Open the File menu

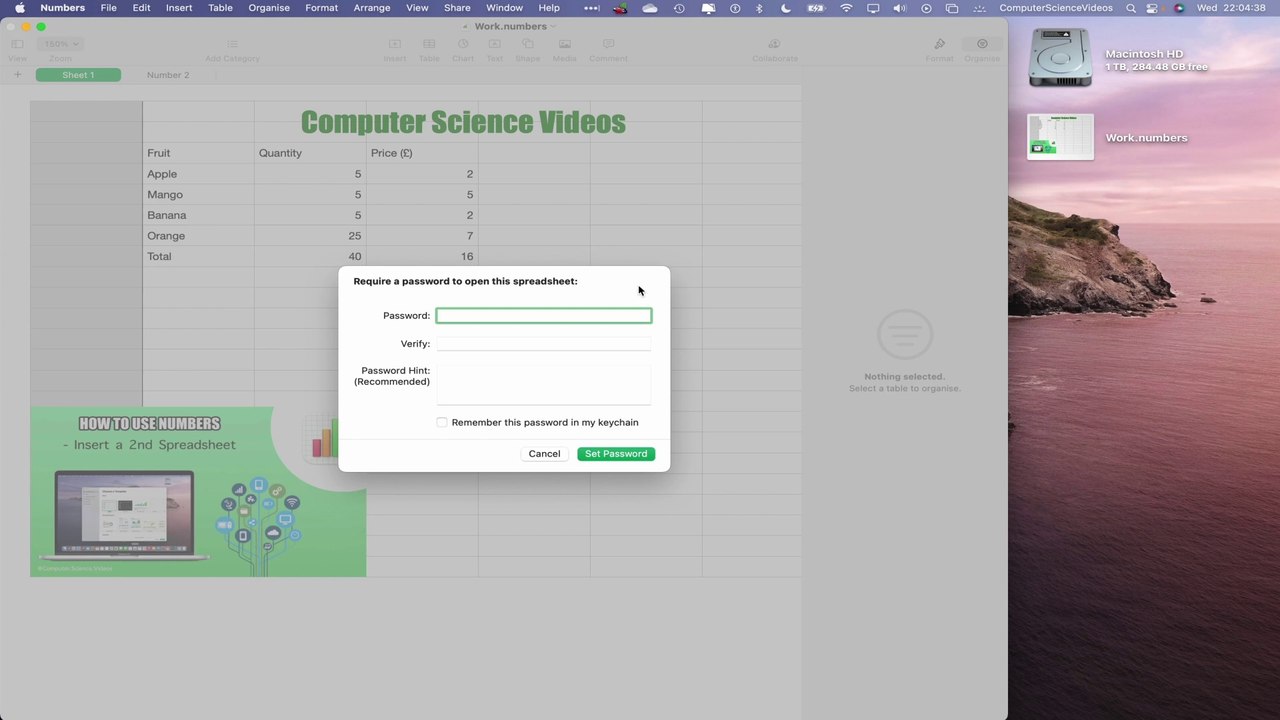tap(108, 8)
